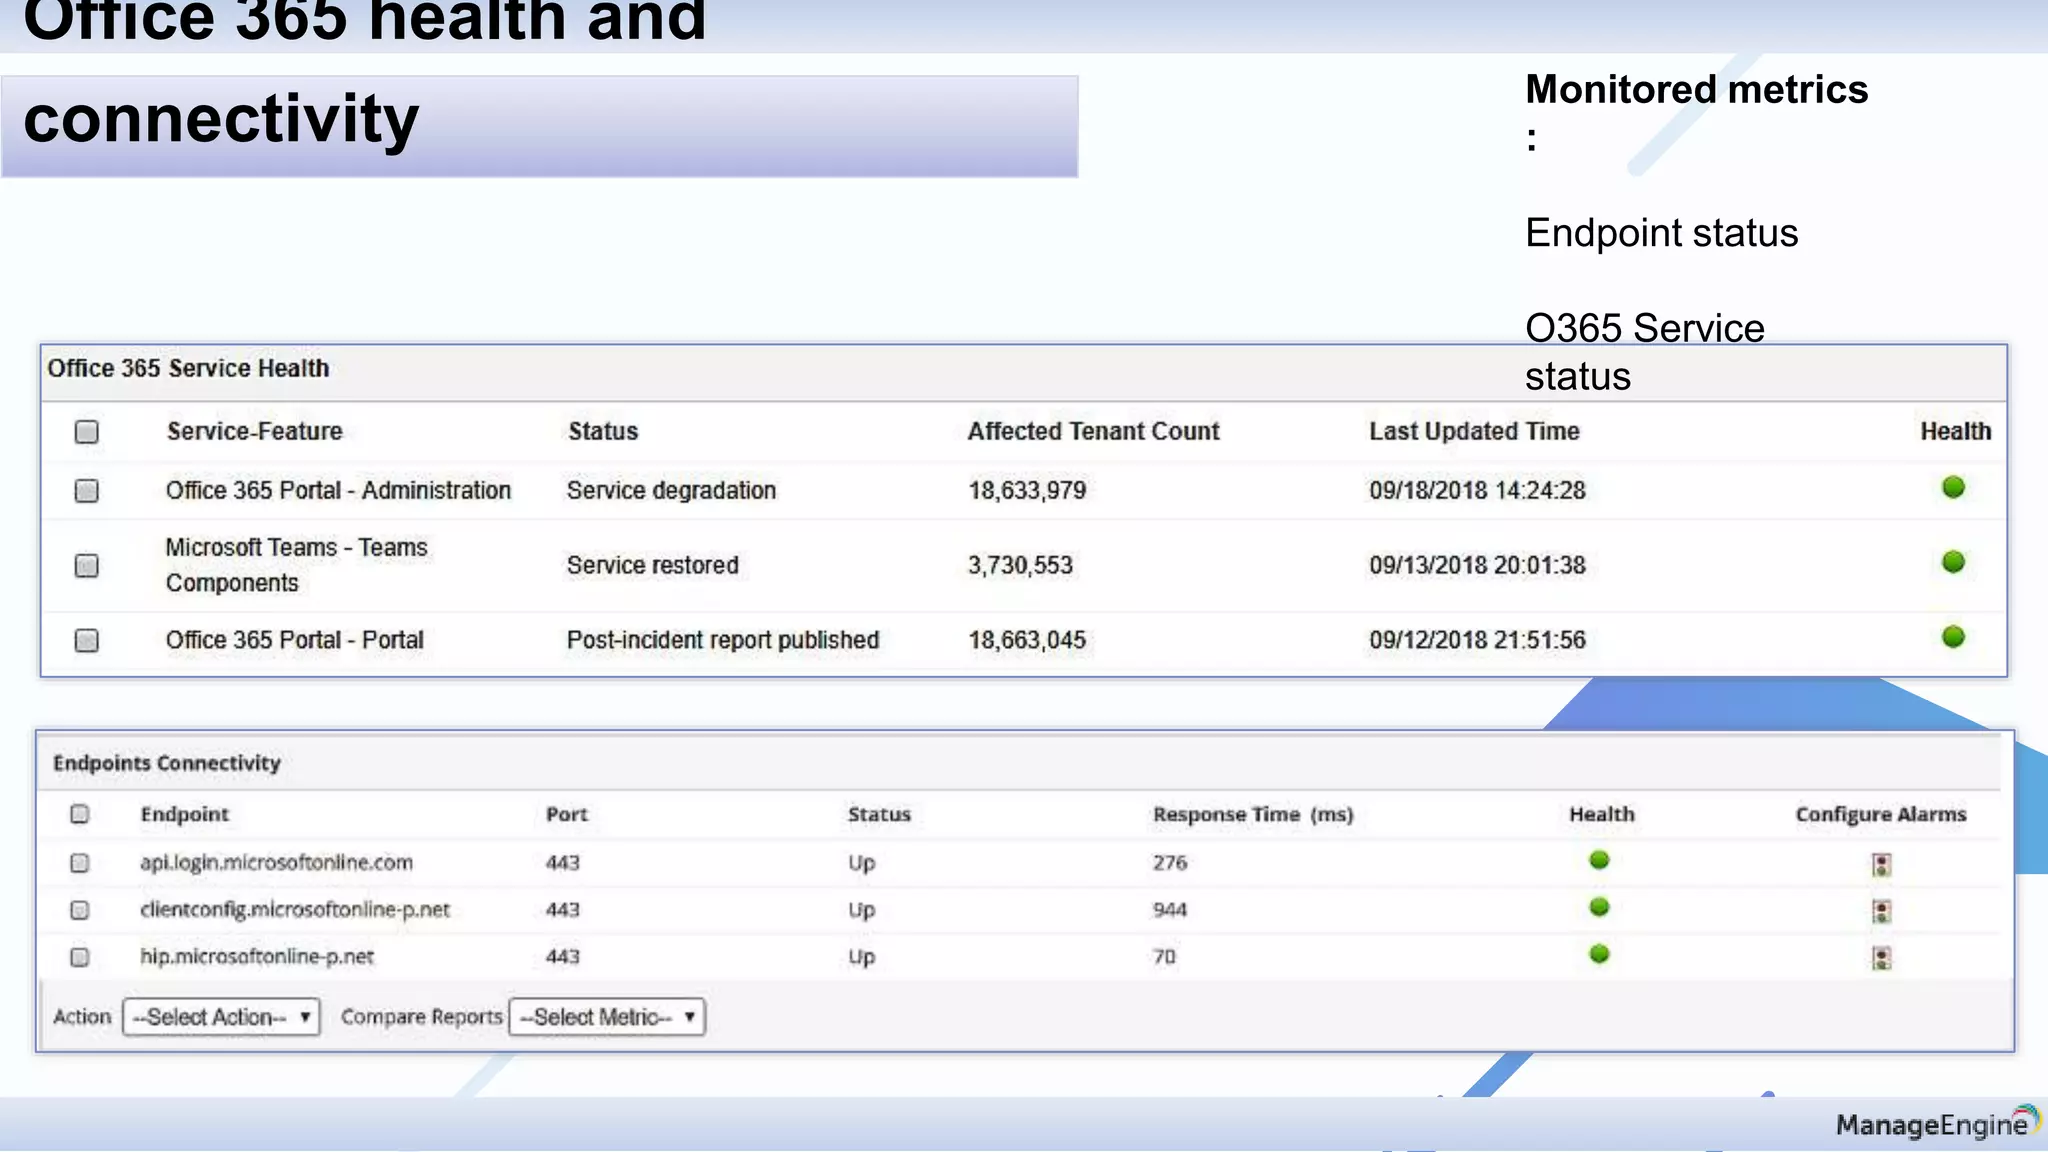The image size is (2048, 1152).
Task: Click the 'Monitored metrics' heading
Action: click(x=1697, y=90)
